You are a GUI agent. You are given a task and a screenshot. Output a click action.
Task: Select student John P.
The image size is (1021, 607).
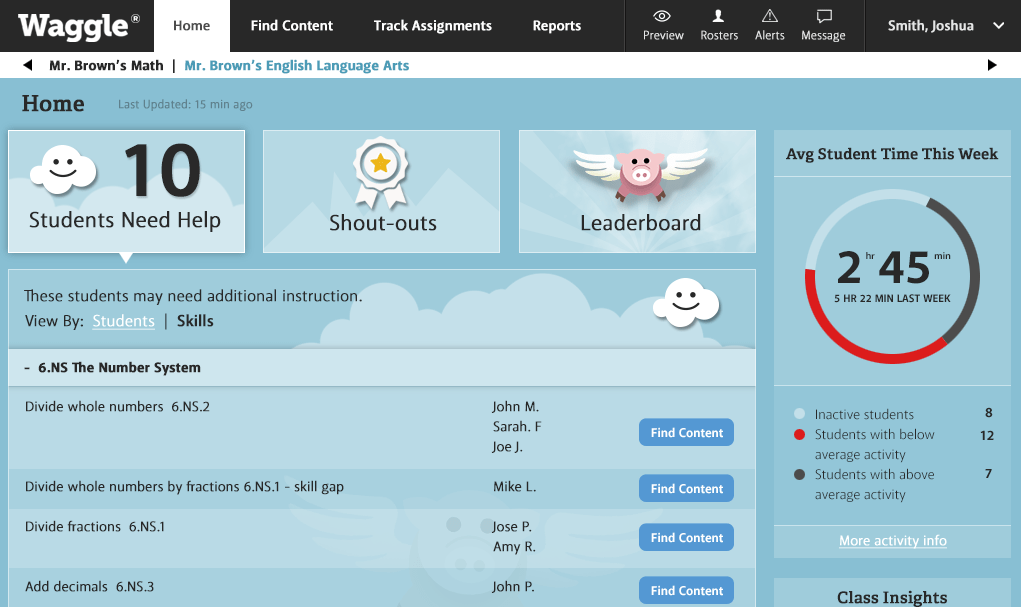point(513,587)
